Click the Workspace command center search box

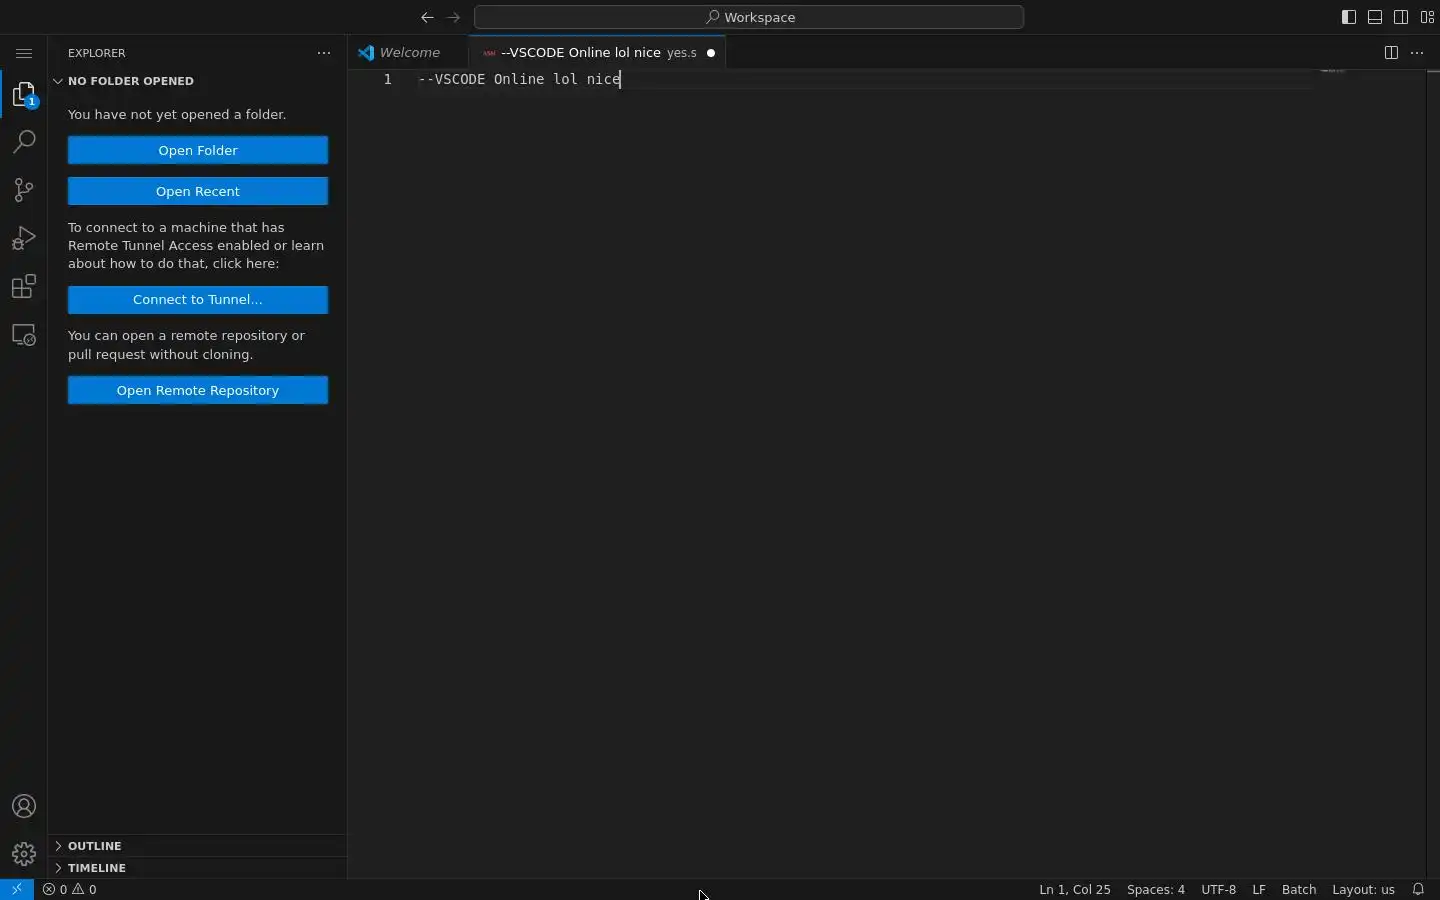coord(749,17)
